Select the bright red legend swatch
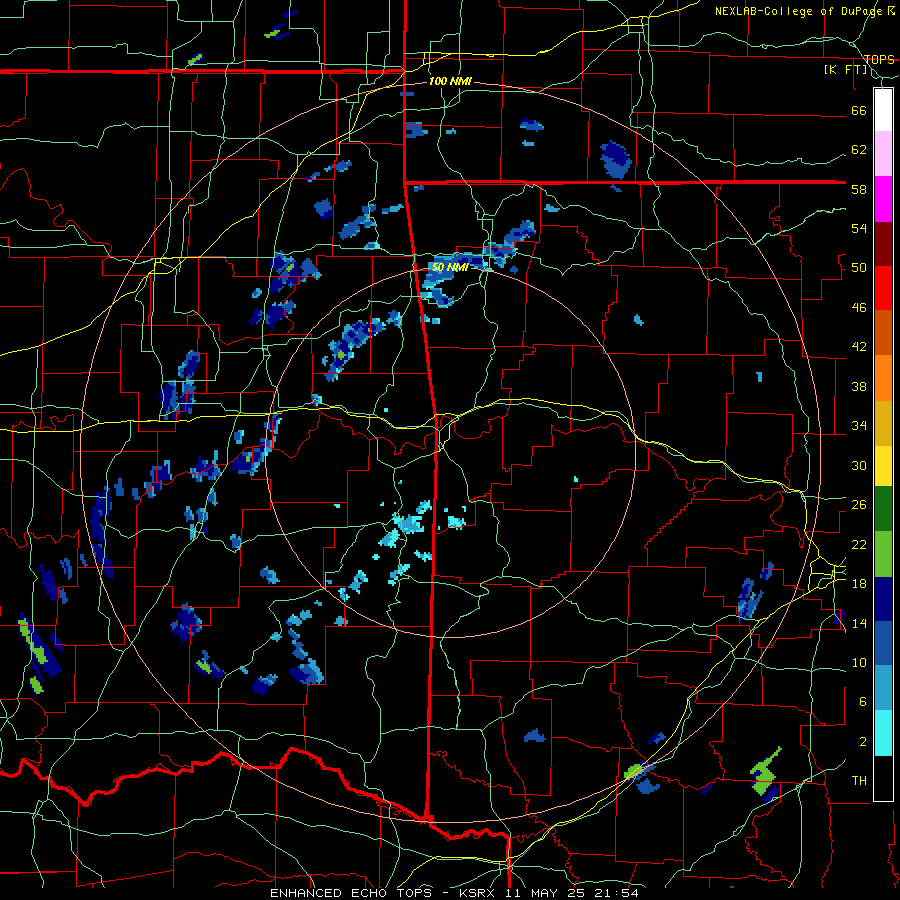This screenshot has width=900, height=900. click(883, 288)
